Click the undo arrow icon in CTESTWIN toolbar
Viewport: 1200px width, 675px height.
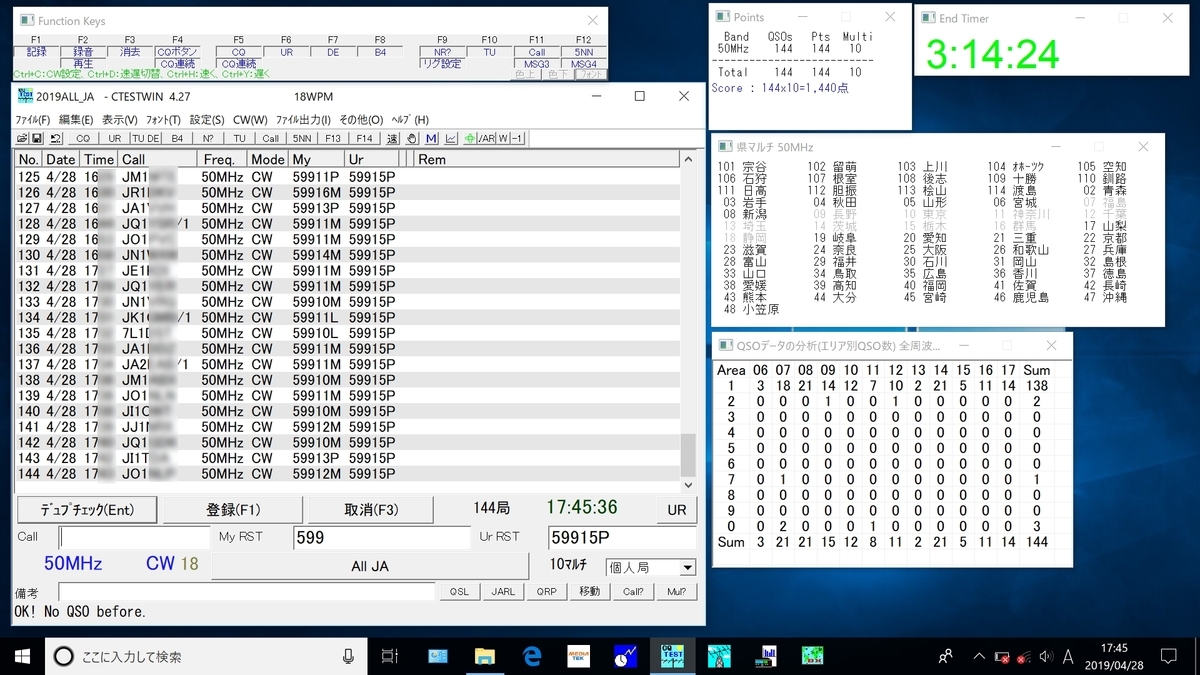point(56,138)
